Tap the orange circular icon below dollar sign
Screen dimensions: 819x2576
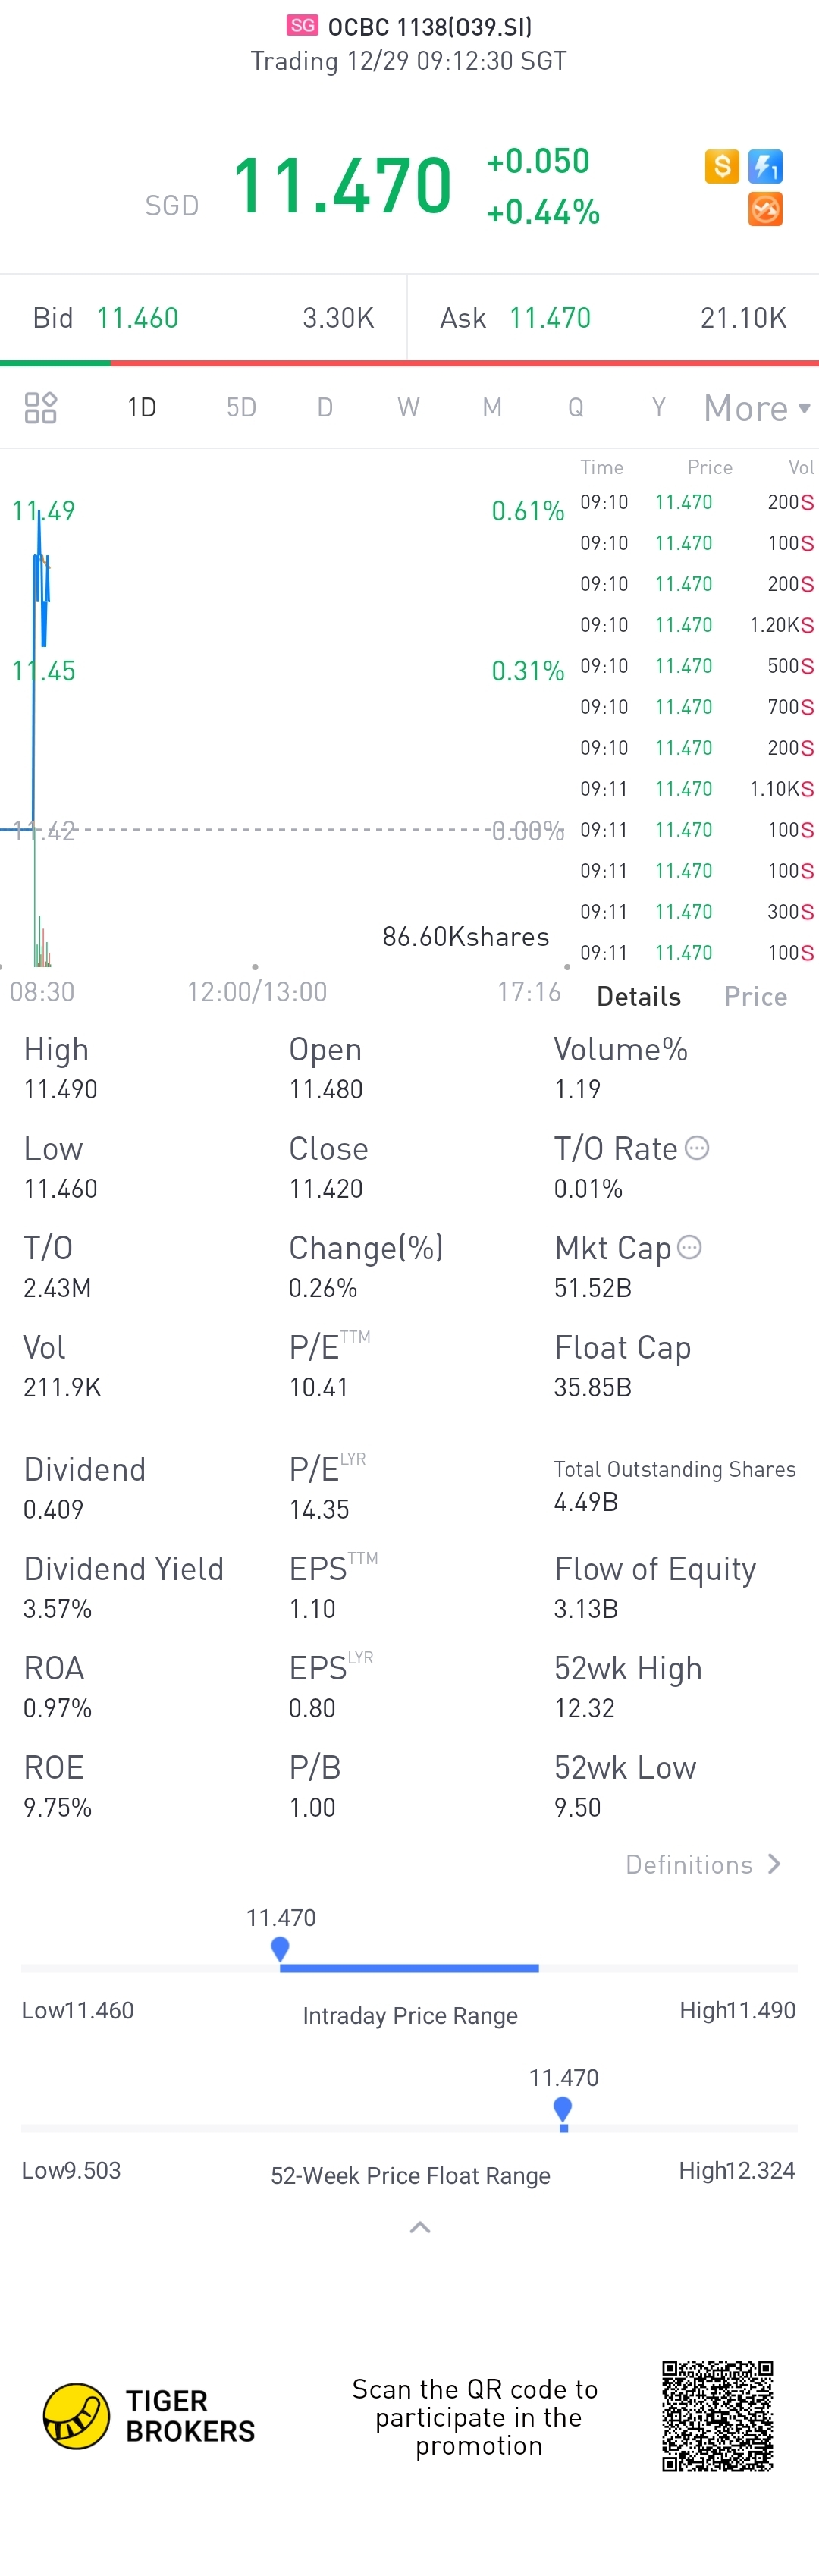click(765, 210)
